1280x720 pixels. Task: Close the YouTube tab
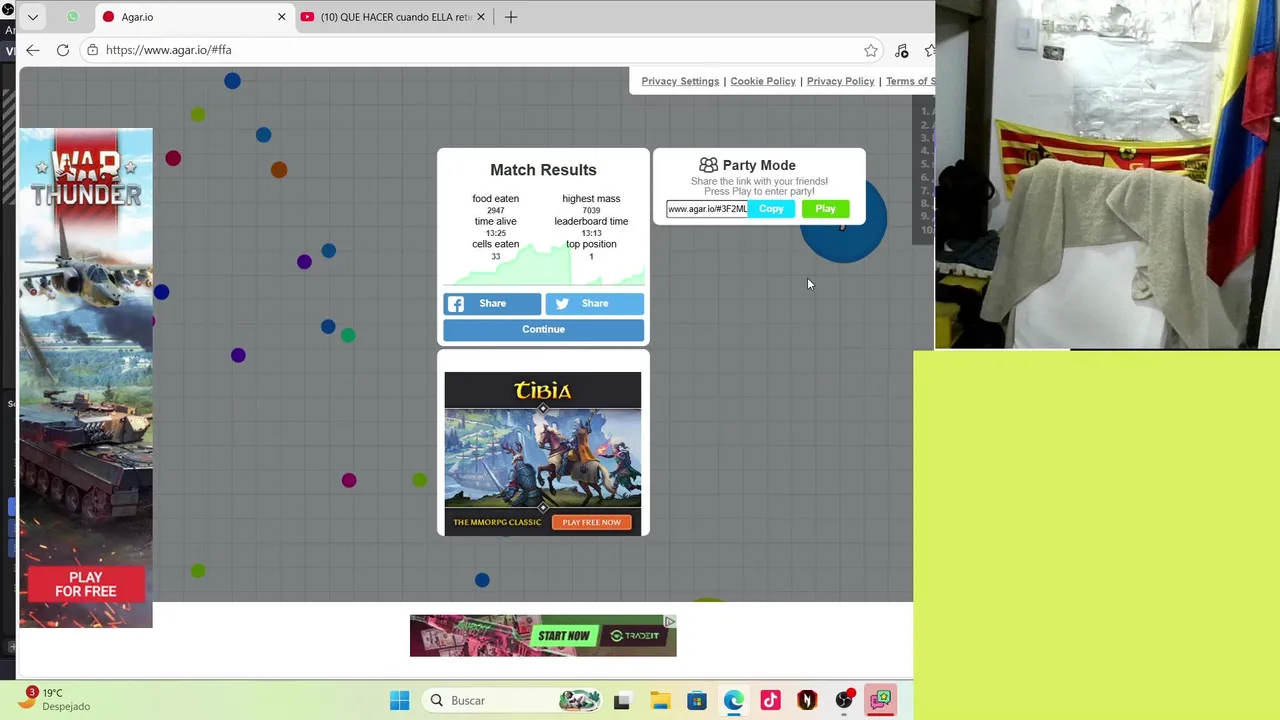[x=481, y=17]
